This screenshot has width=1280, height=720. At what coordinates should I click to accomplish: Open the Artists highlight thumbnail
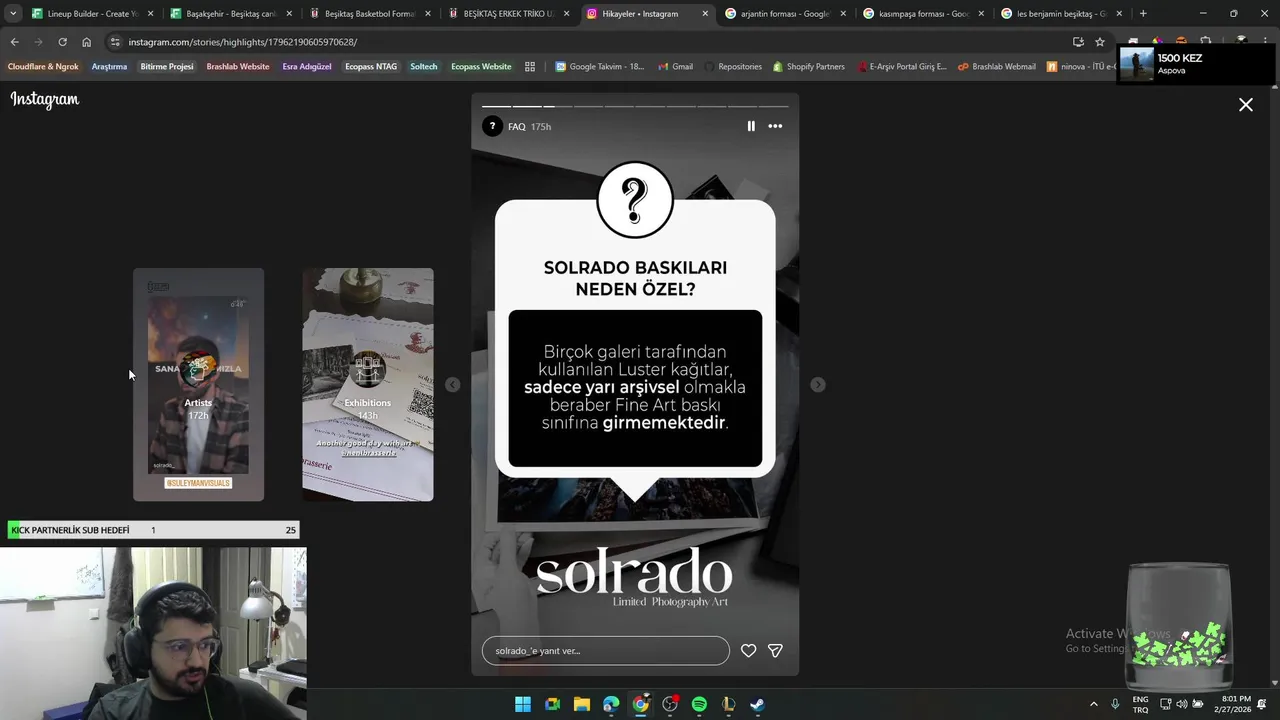pos(199,385)
